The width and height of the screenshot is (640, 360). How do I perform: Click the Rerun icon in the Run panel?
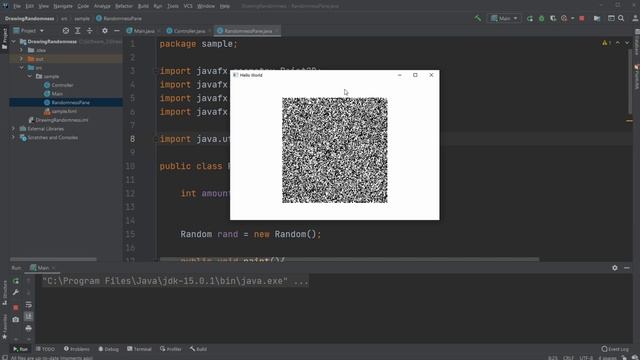point(16,281)
